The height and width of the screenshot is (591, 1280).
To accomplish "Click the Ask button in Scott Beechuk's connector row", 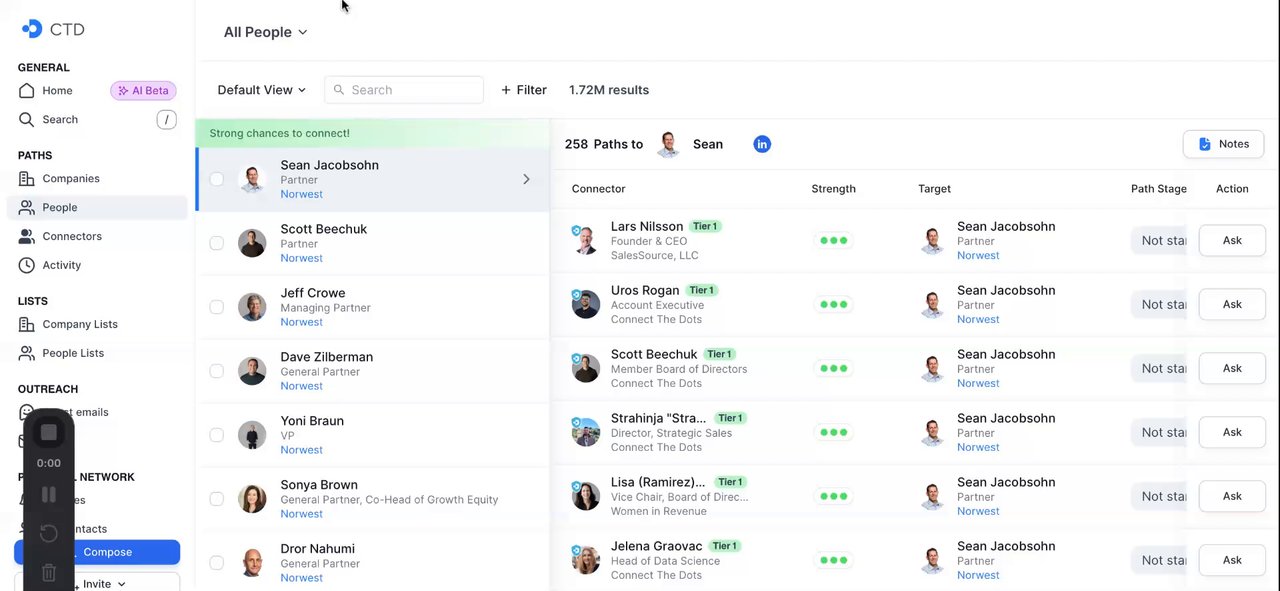I will click(x=1232, y=368).
